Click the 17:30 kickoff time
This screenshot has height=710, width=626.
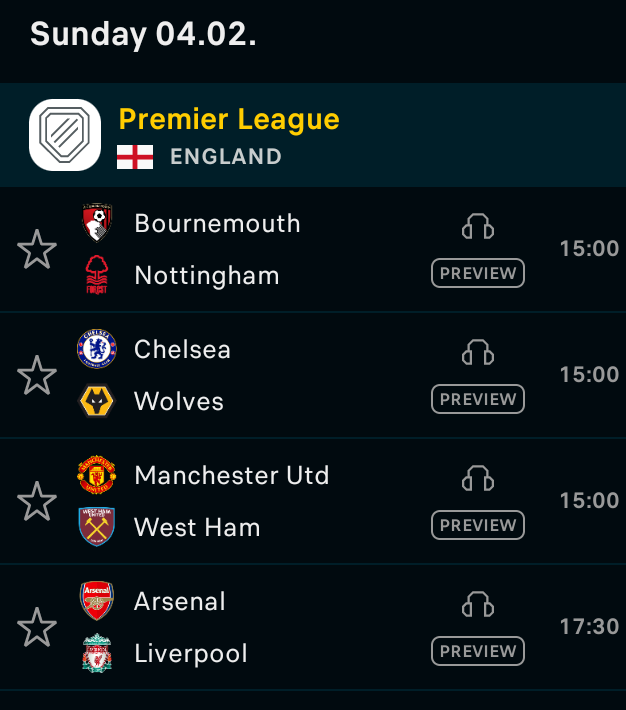pos(589,627)
